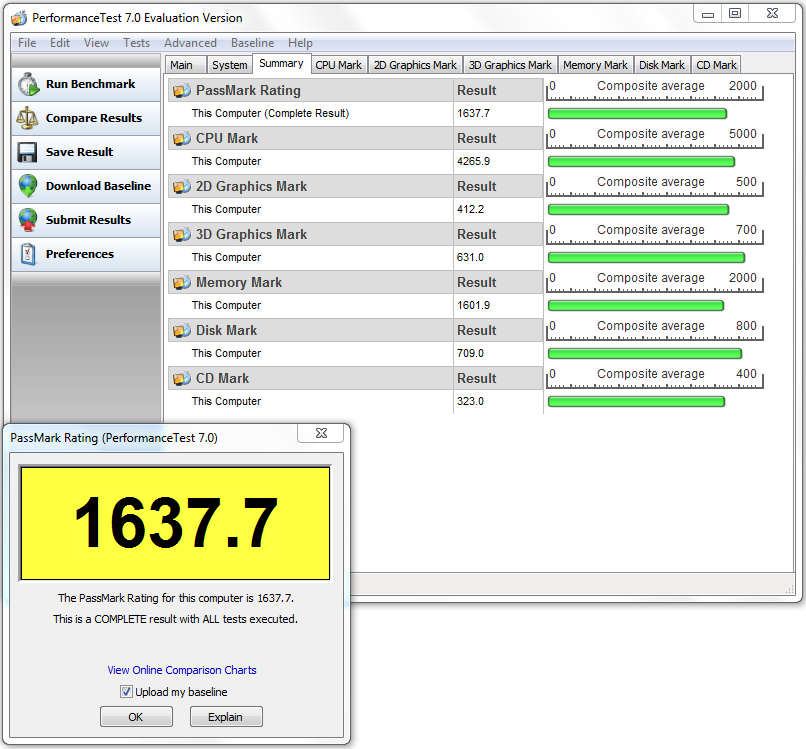Switch to the Memory Mark tab

tap(595, 65)
